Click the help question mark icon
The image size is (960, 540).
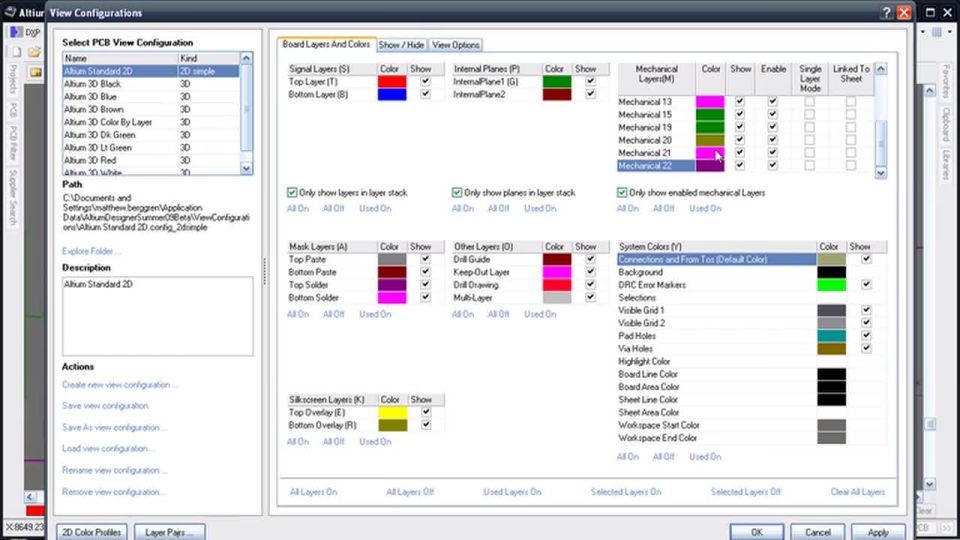pos(886,12)
